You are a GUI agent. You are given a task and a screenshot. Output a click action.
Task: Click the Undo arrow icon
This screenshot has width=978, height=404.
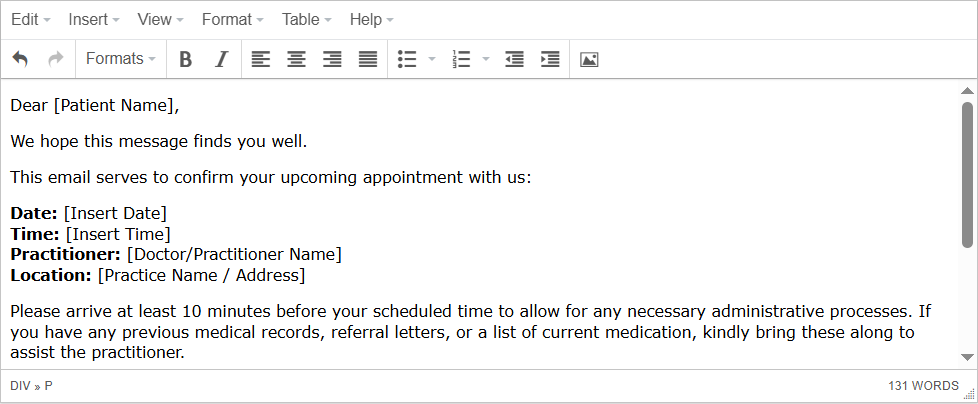coord(20,59)
